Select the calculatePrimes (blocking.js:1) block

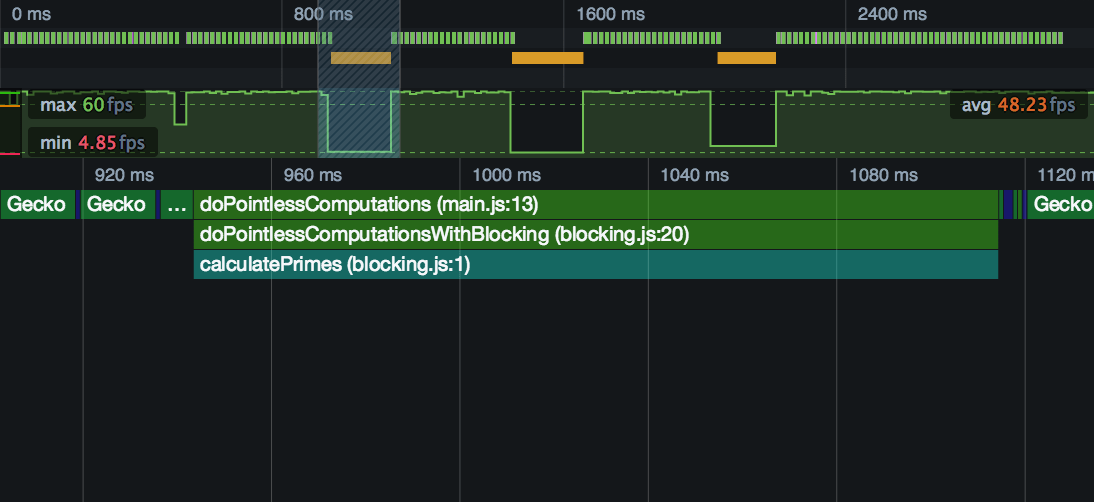595,265
